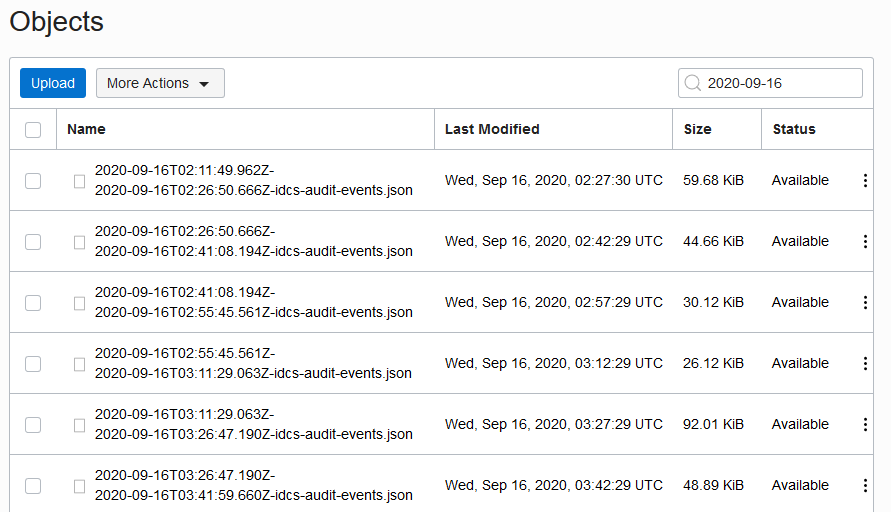Open kebab menu for 44.66 KiB object

point(865,242)
